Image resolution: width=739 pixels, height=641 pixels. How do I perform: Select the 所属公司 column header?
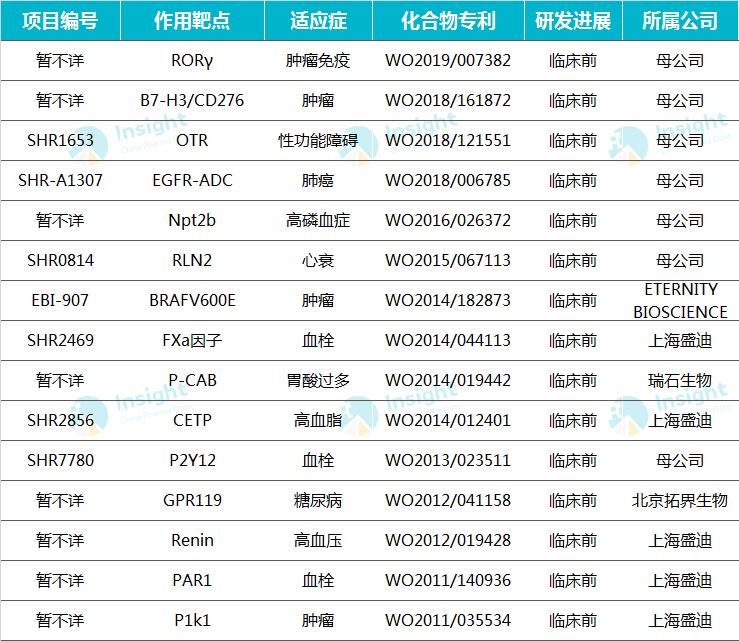(x=681, y=21)
